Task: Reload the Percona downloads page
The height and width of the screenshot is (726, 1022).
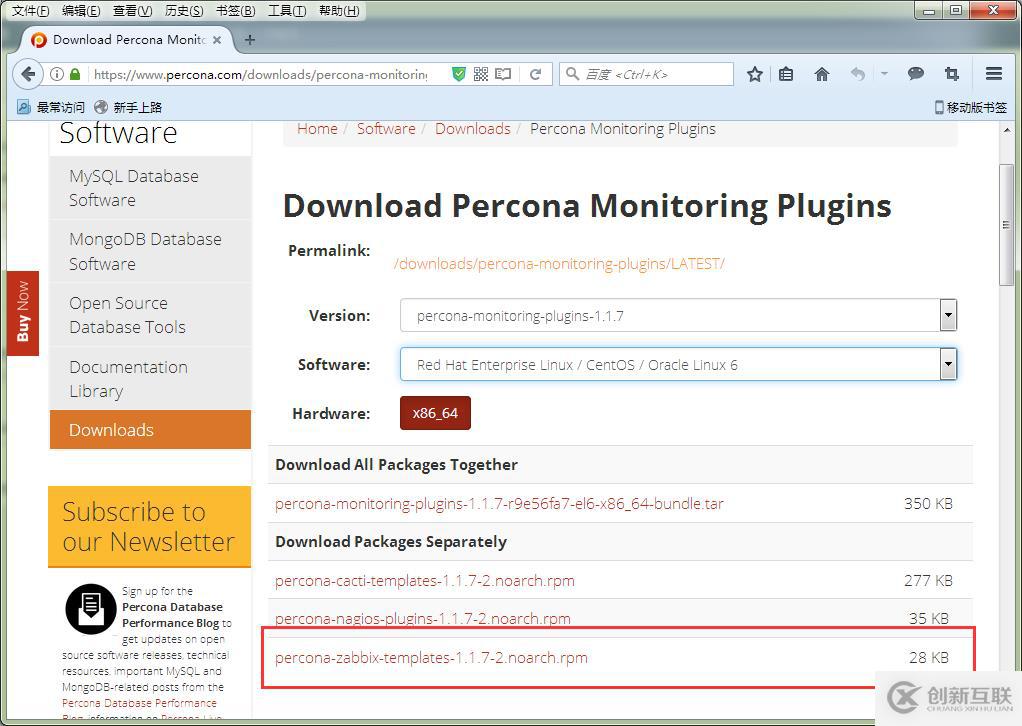Action: click(537, 73)
